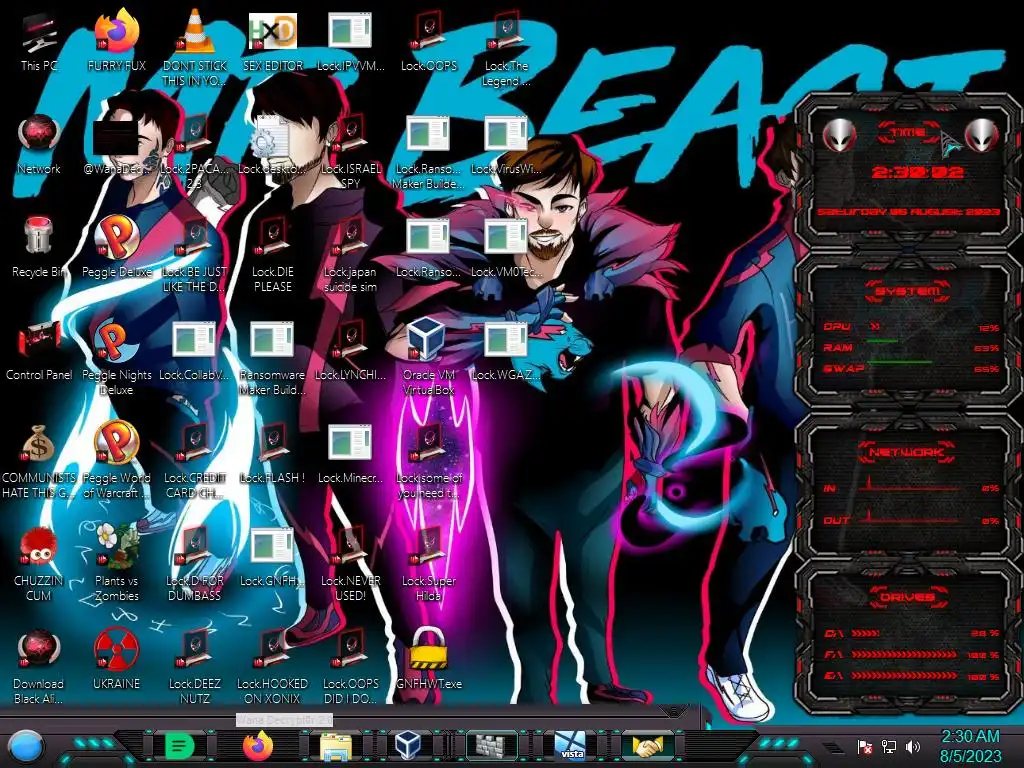The height and width of the screenshot is (768, 1024).
Task: Select the Lock.2PACA... icon
Action: 195,152
